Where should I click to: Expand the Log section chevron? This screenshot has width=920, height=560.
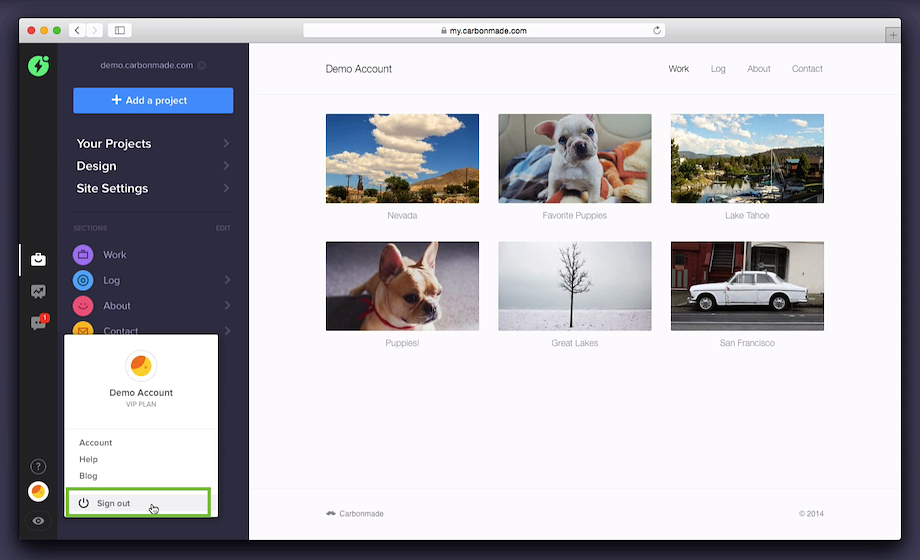[227, 280]
